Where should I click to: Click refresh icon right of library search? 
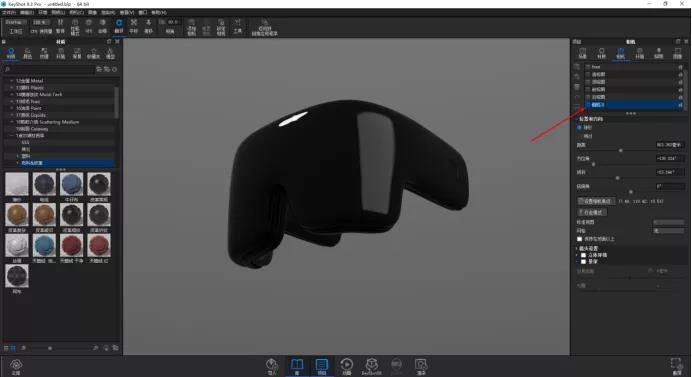(x=115, y=69)
